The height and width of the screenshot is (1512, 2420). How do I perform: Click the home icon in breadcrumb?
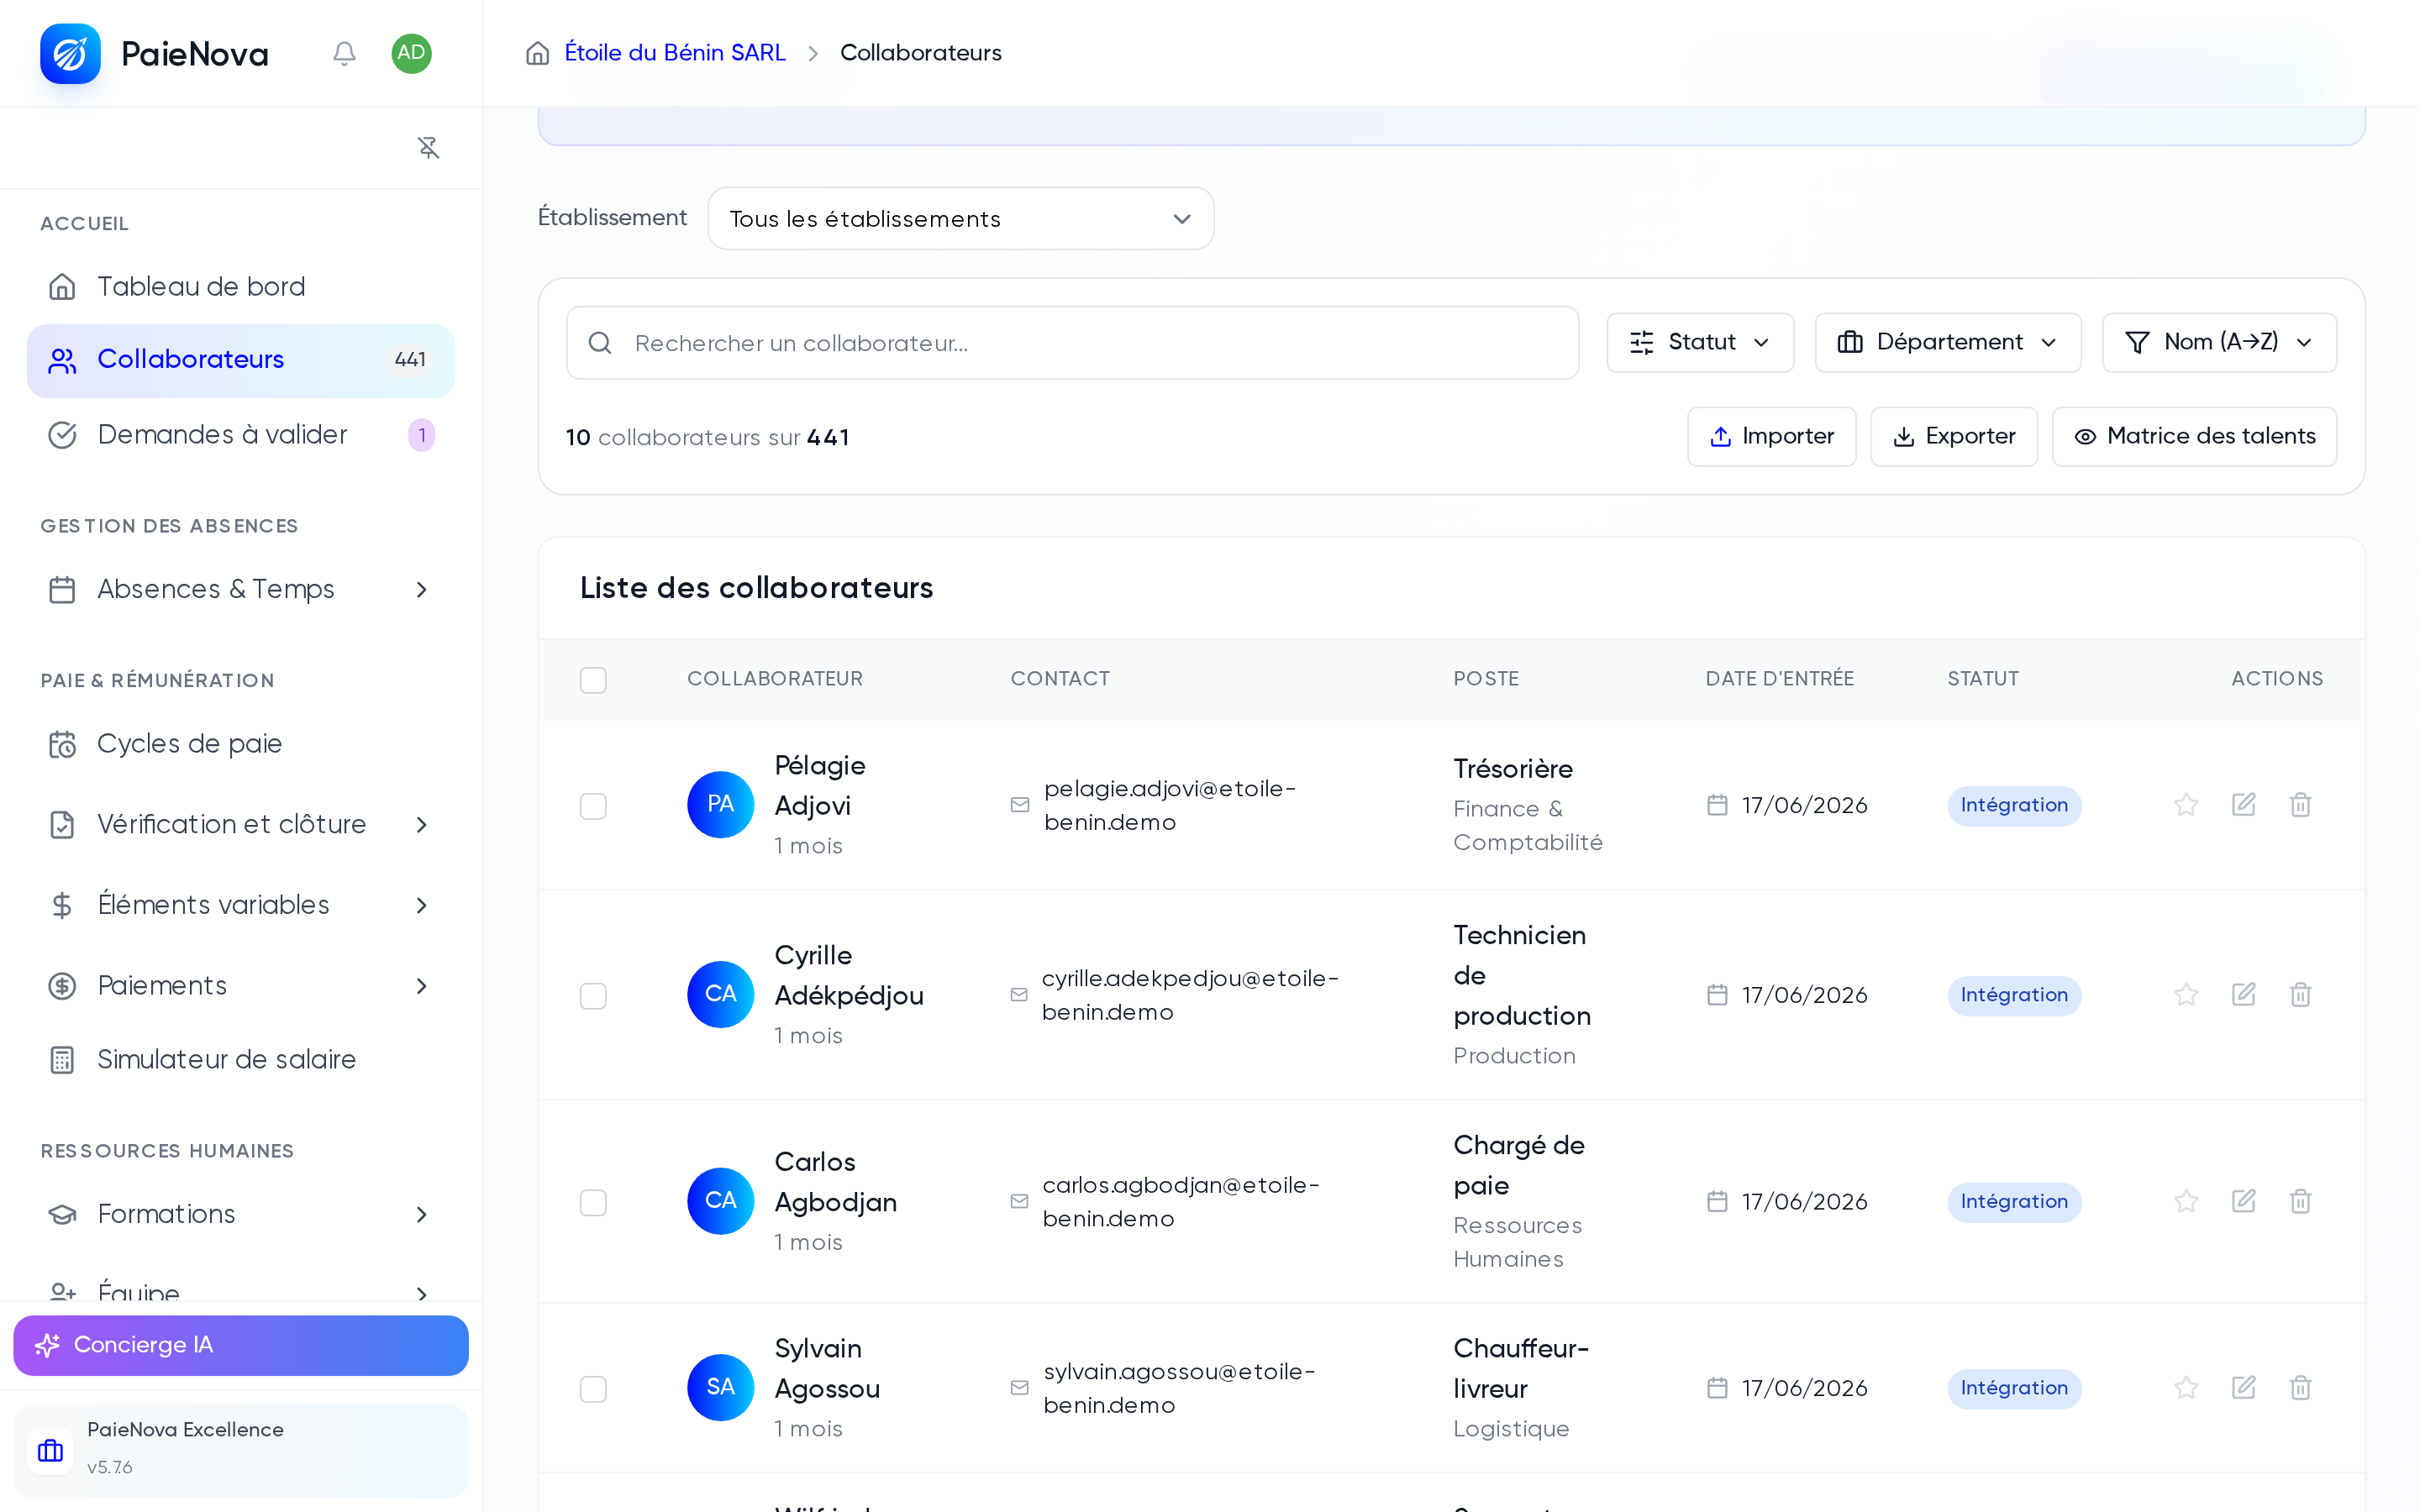(538, 53)
